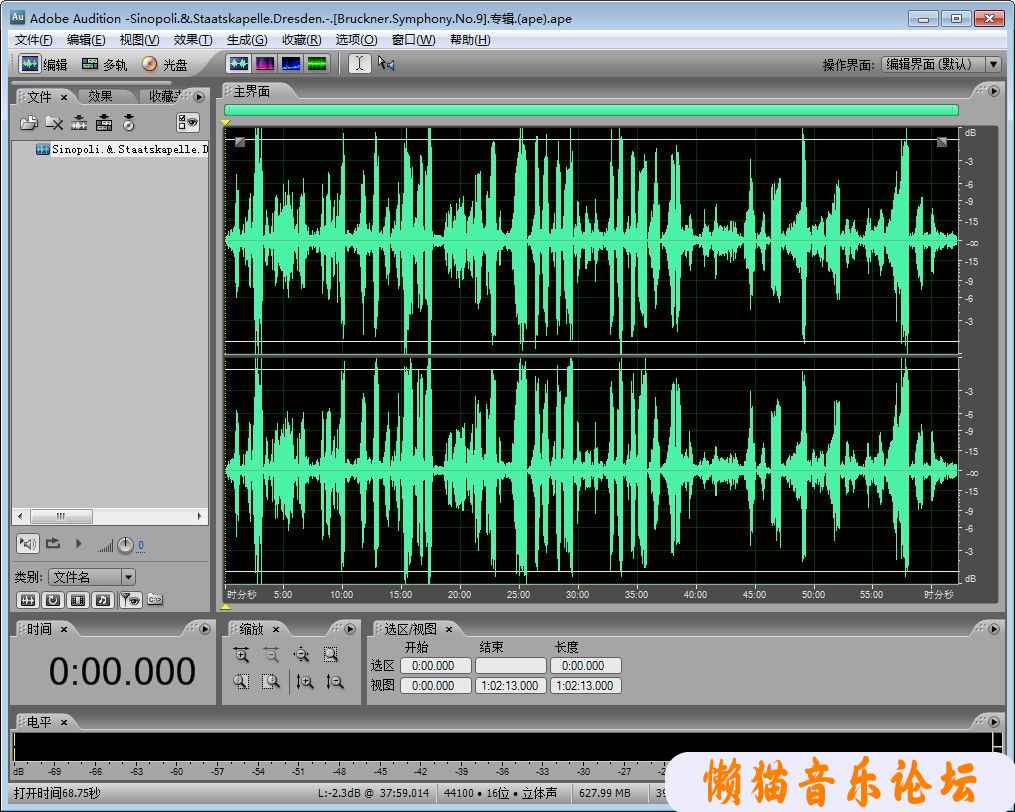Insert file into Multitrack icon
The height and width of the screenshot is (812, 1015).
point(104,122)
